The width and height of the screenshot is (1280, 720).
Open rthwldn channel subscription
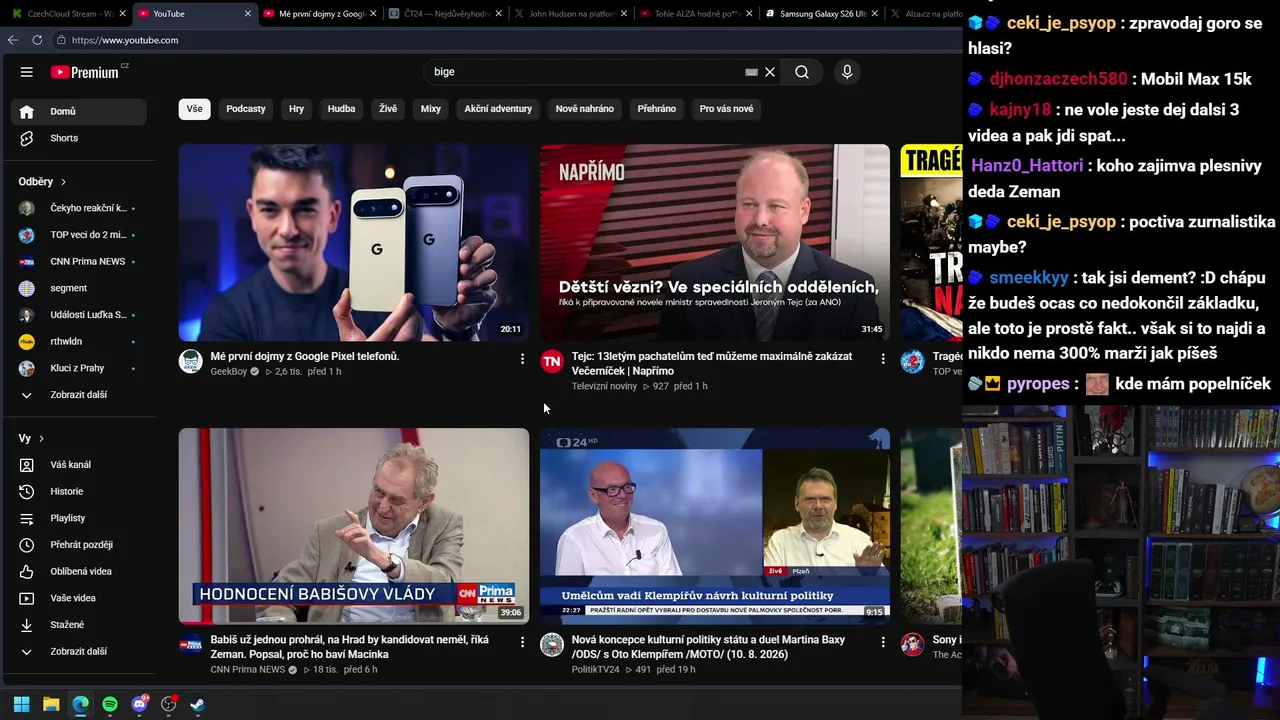(79, 342)
